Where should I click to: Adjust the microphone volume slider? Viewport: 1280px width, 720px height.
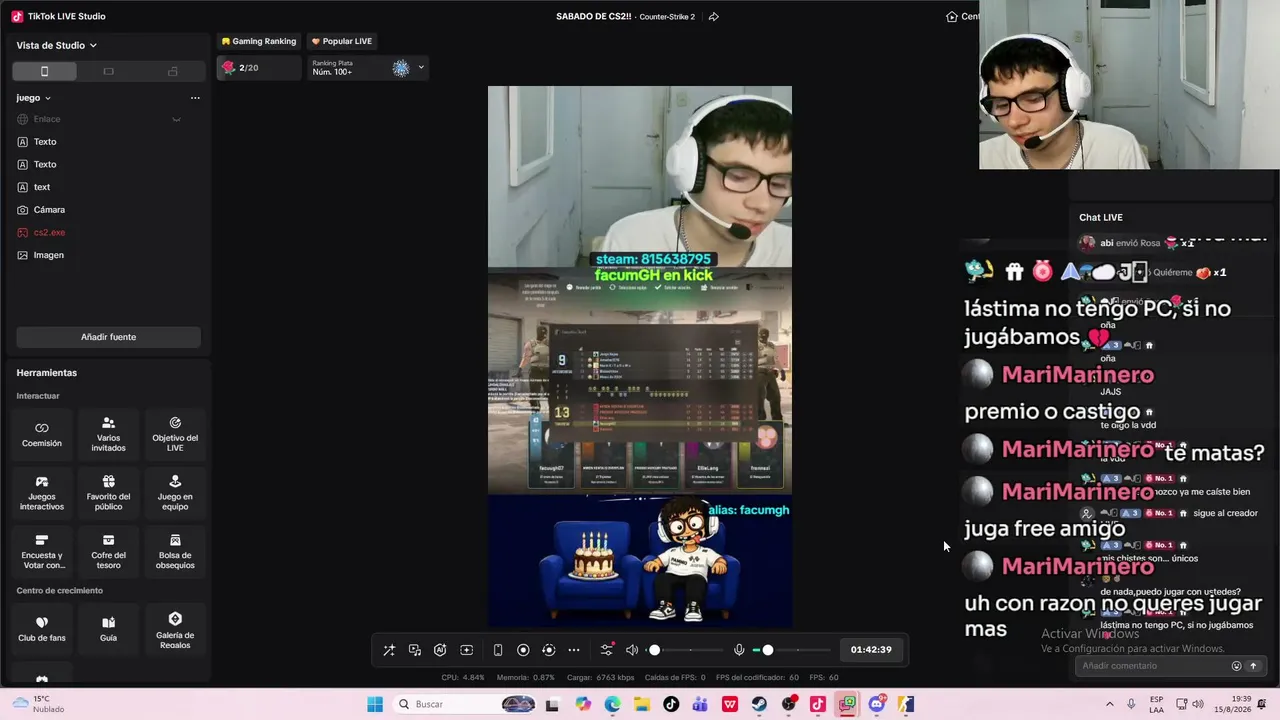pos(792,650)
